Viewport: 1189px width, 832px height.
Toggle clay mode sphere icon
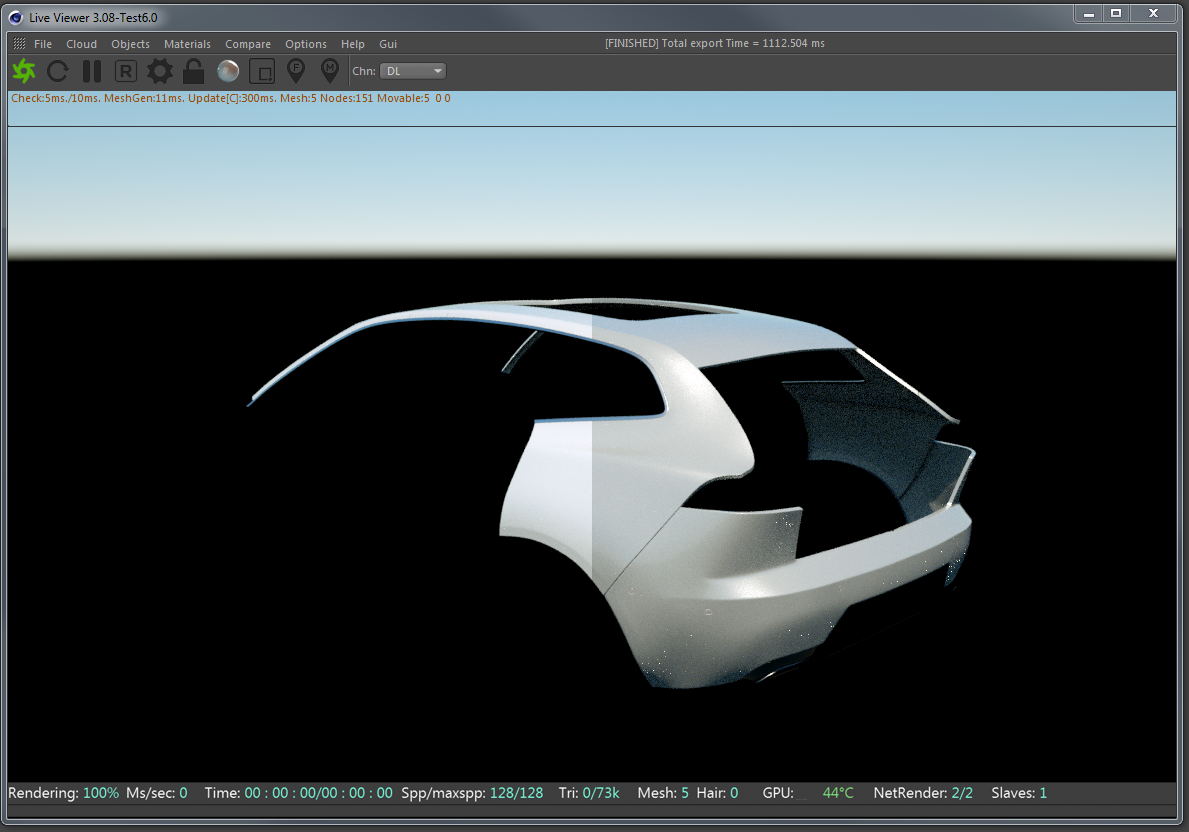(x=228, y=71)
